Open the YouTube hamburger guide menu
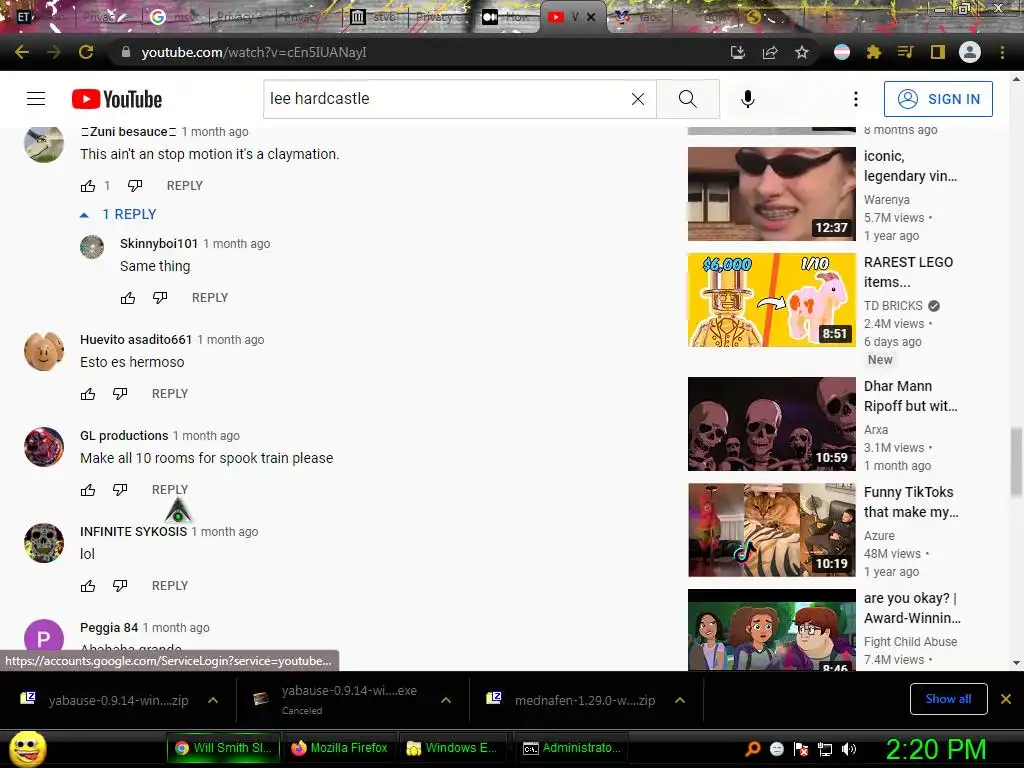Viewport: 1024px width, 768px height. coord(36,99)
